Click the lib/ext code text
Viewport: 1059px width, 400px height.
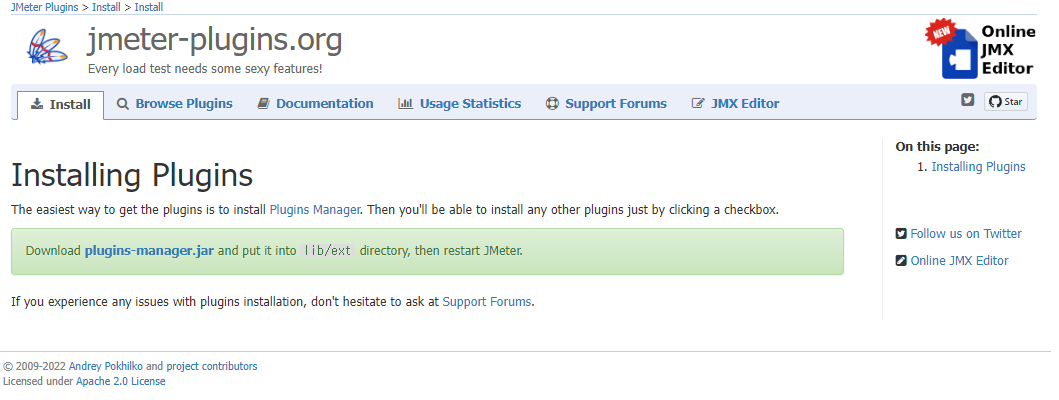click(328, 251)
